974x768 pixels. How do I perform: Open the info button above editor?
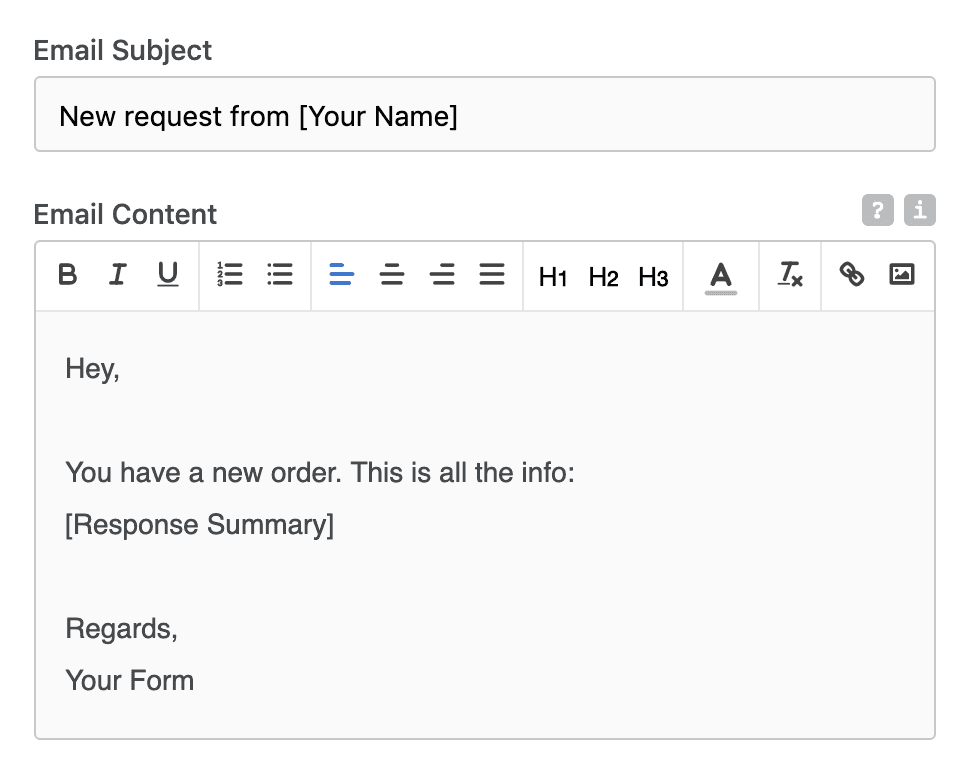[x=920, y=210]
